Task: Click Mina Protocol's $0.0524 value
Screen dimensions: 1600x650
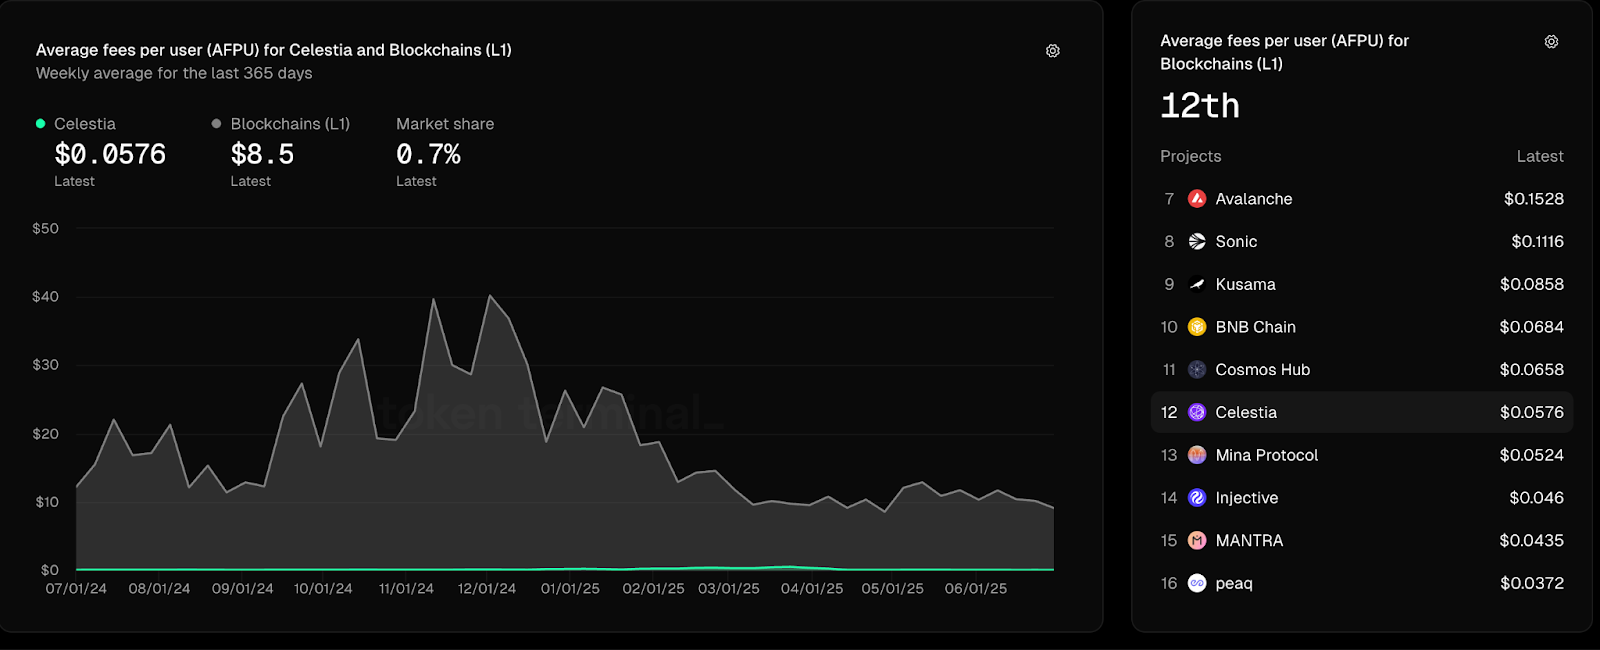Action: 1532,455
